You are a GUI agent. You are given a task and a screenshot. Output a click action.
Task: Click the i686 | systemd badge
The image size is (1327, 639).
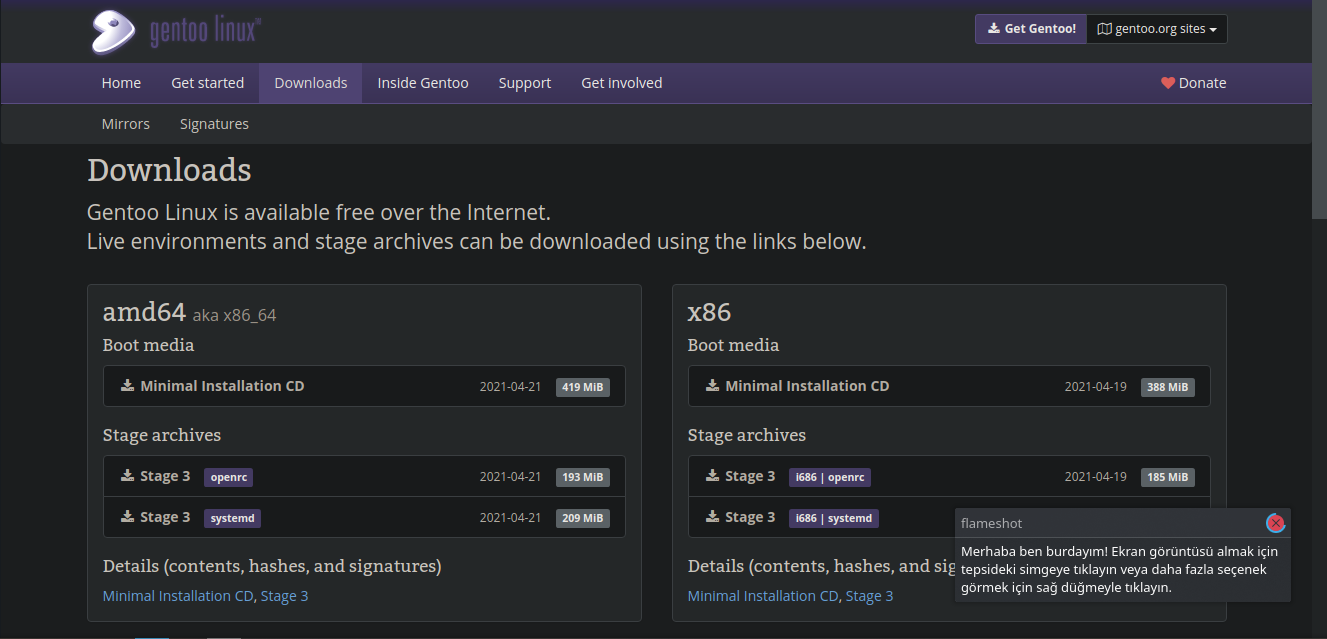click(834, 518)
